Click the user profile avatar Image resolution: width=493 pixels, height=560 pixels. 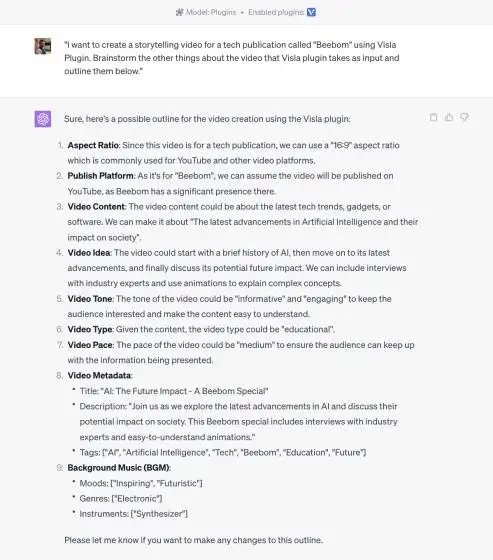pyautogui.click(x=43, y=46)
